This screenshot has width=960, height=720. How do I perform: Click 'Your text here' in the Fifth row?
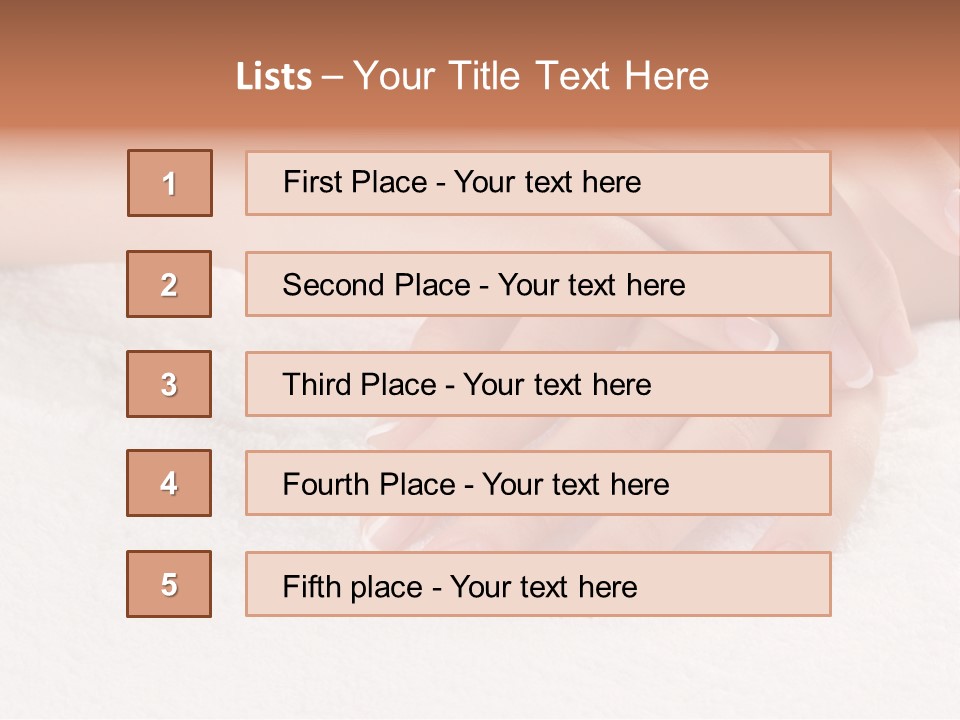[x=544, y=586]
